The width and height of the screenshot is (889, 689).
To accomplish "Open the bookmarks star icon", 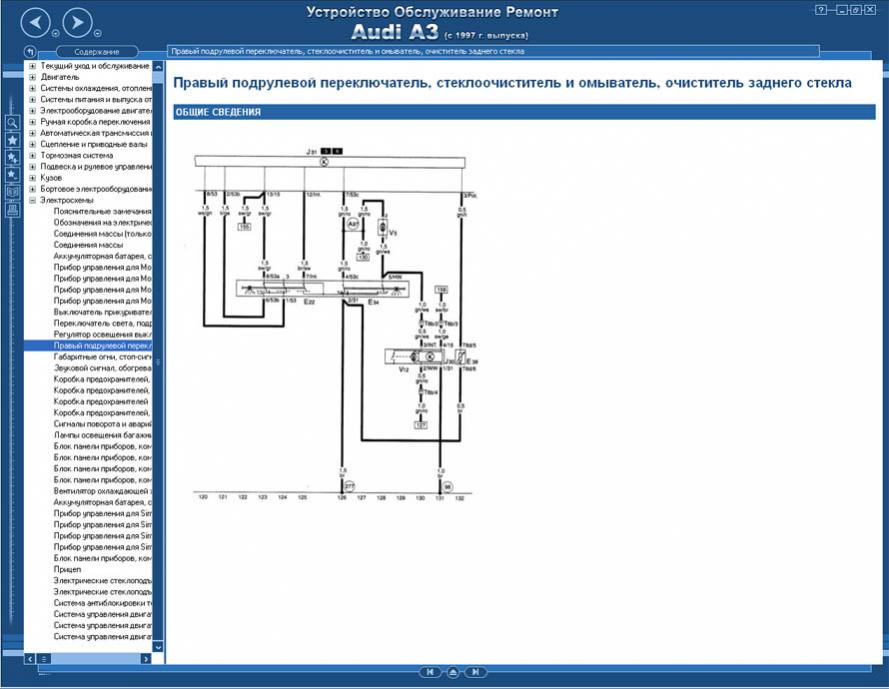I will [x=12, y=140].
